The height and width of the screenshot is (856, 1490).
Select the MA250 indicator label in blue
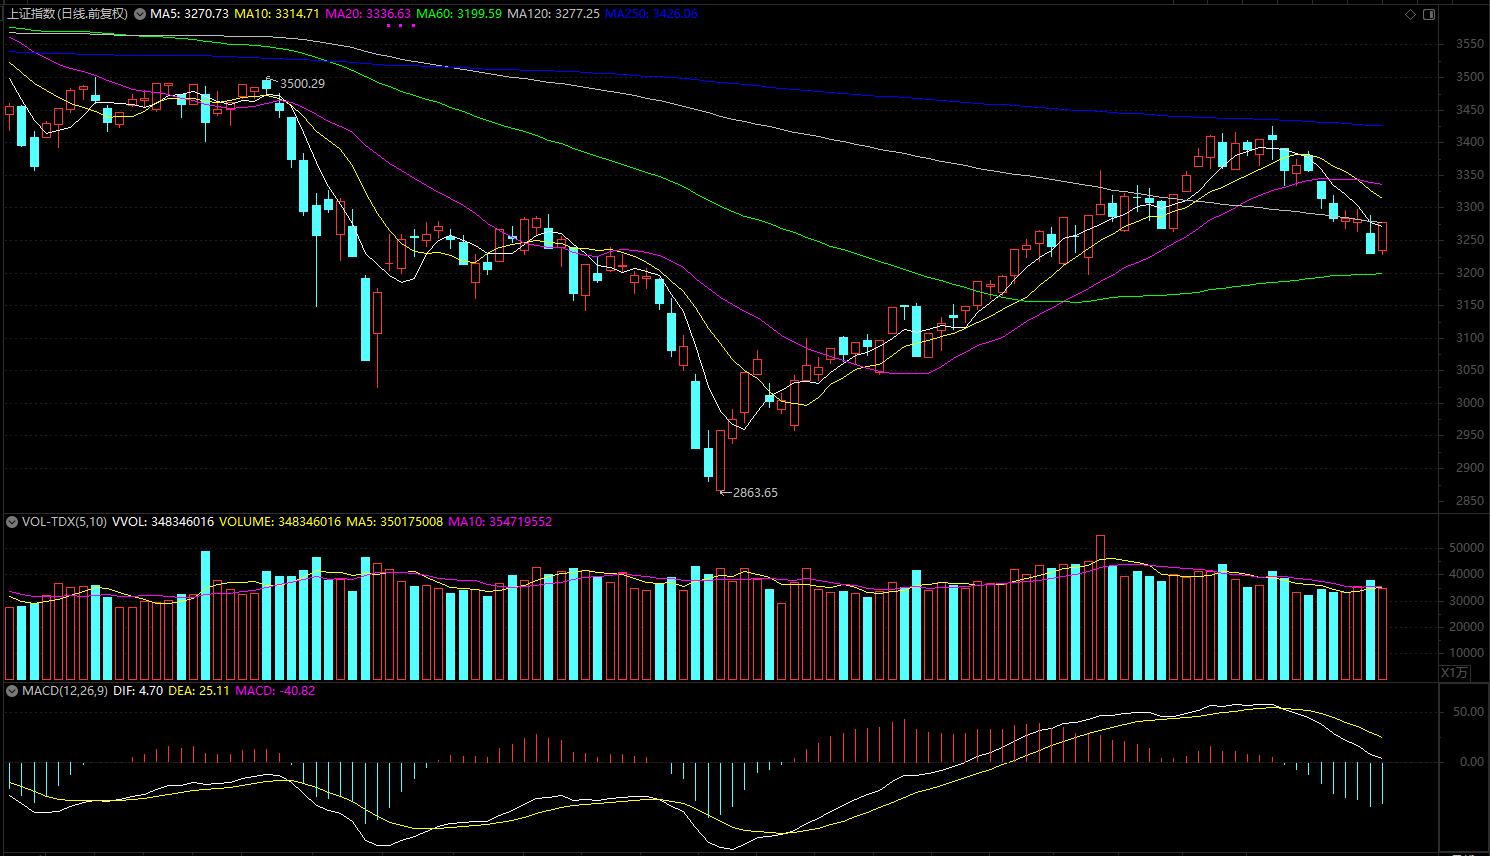click(x=652, y=14)
